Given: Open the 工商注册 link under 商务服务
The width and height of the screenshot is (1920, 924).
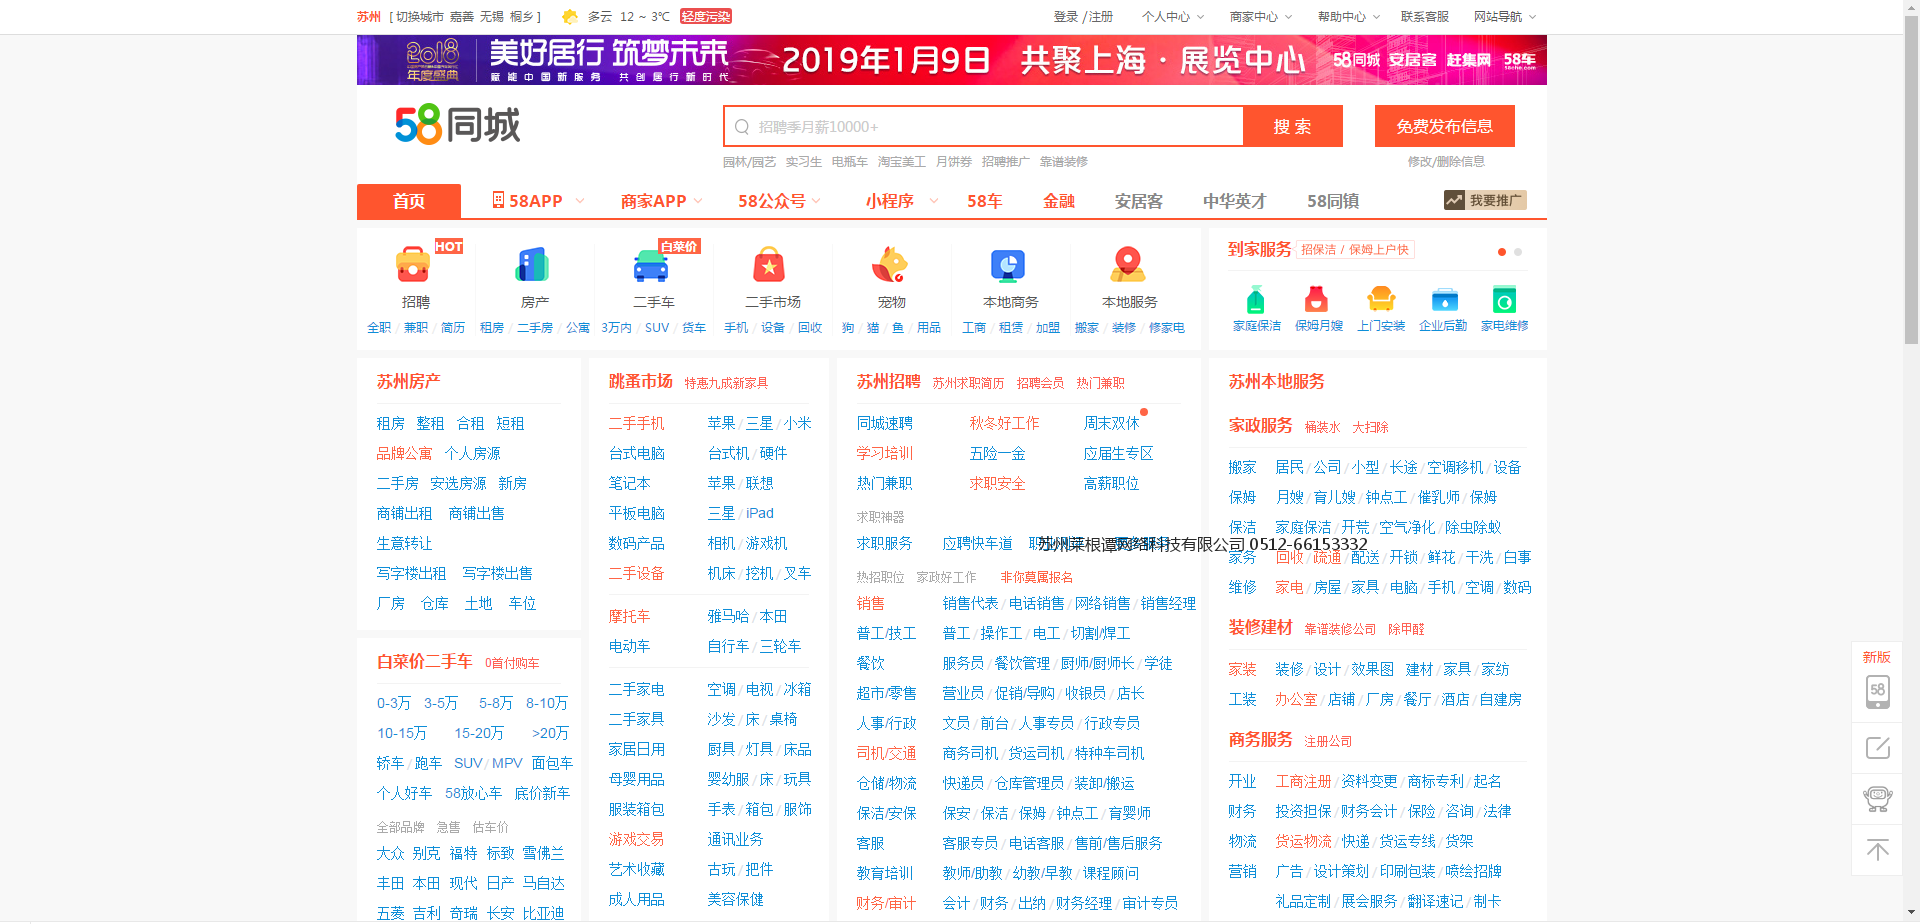Looking at the screenshot, I should 1303,781.
